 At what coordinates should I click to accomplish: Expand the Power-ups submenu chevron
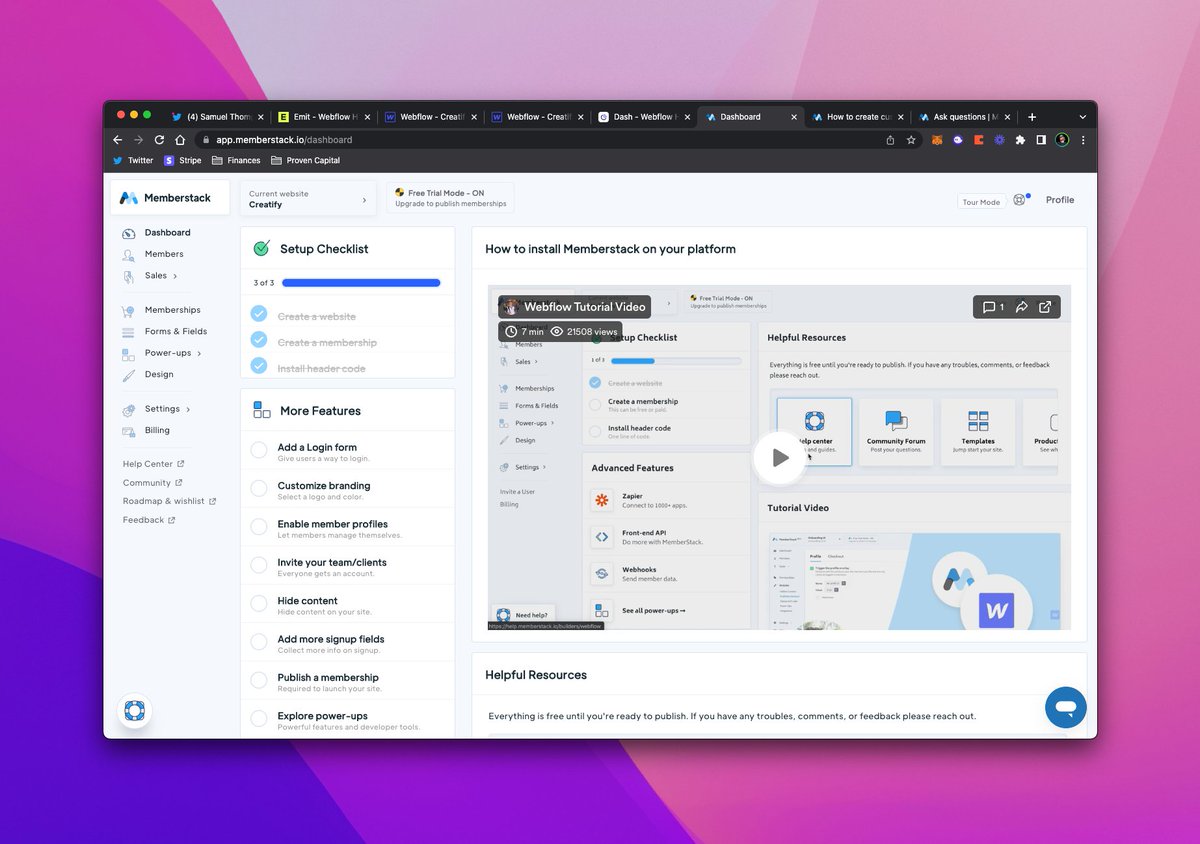click(x=199, y=353)
